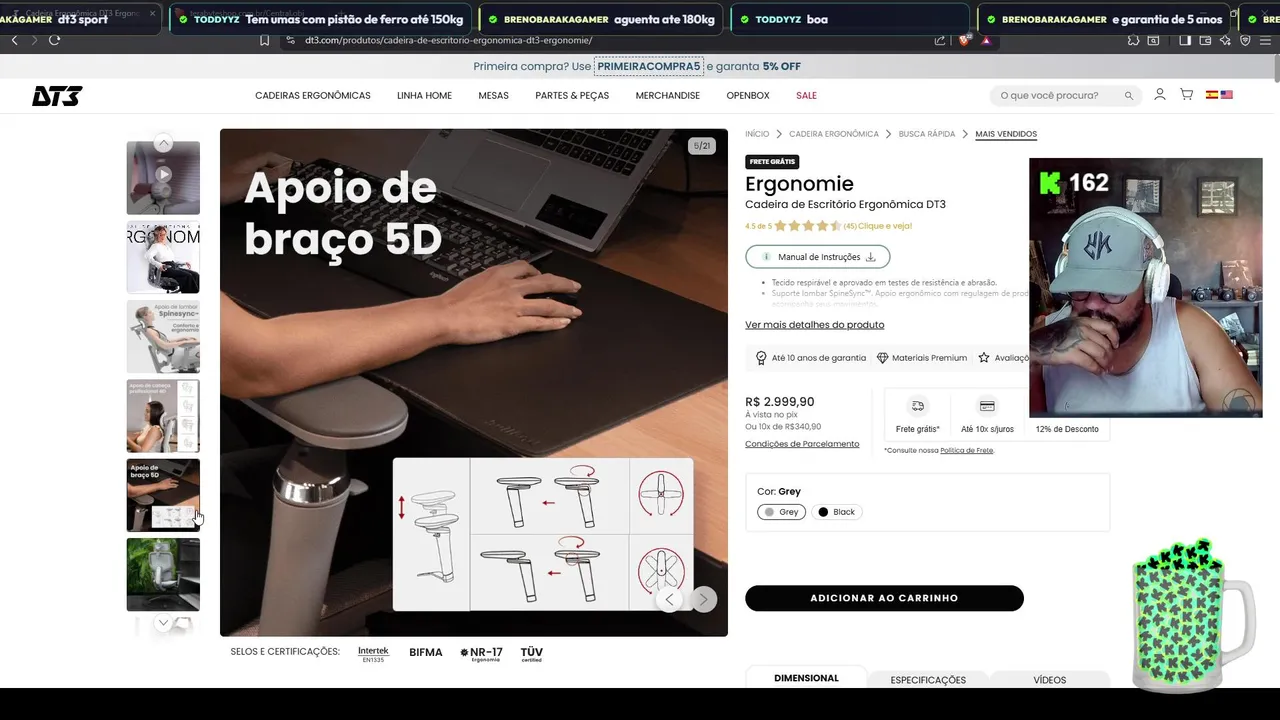Click the star Avaliações badge
1280x720 pixels.
point(1004,358)
